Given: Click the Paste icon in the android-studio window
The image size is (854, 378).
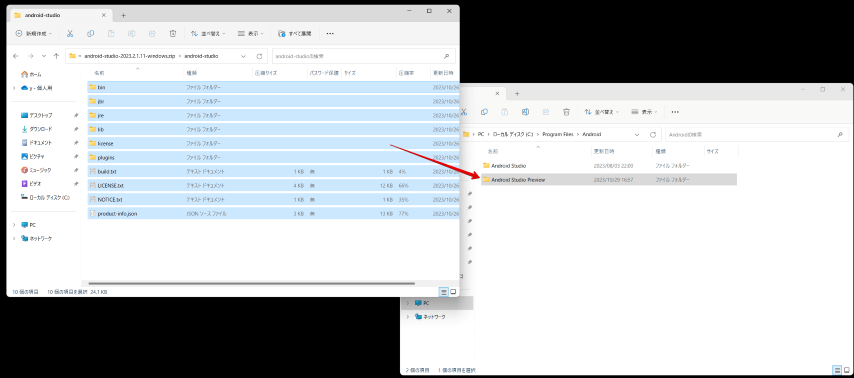Looking at the screenshot, I should click(x=111, y=33).
